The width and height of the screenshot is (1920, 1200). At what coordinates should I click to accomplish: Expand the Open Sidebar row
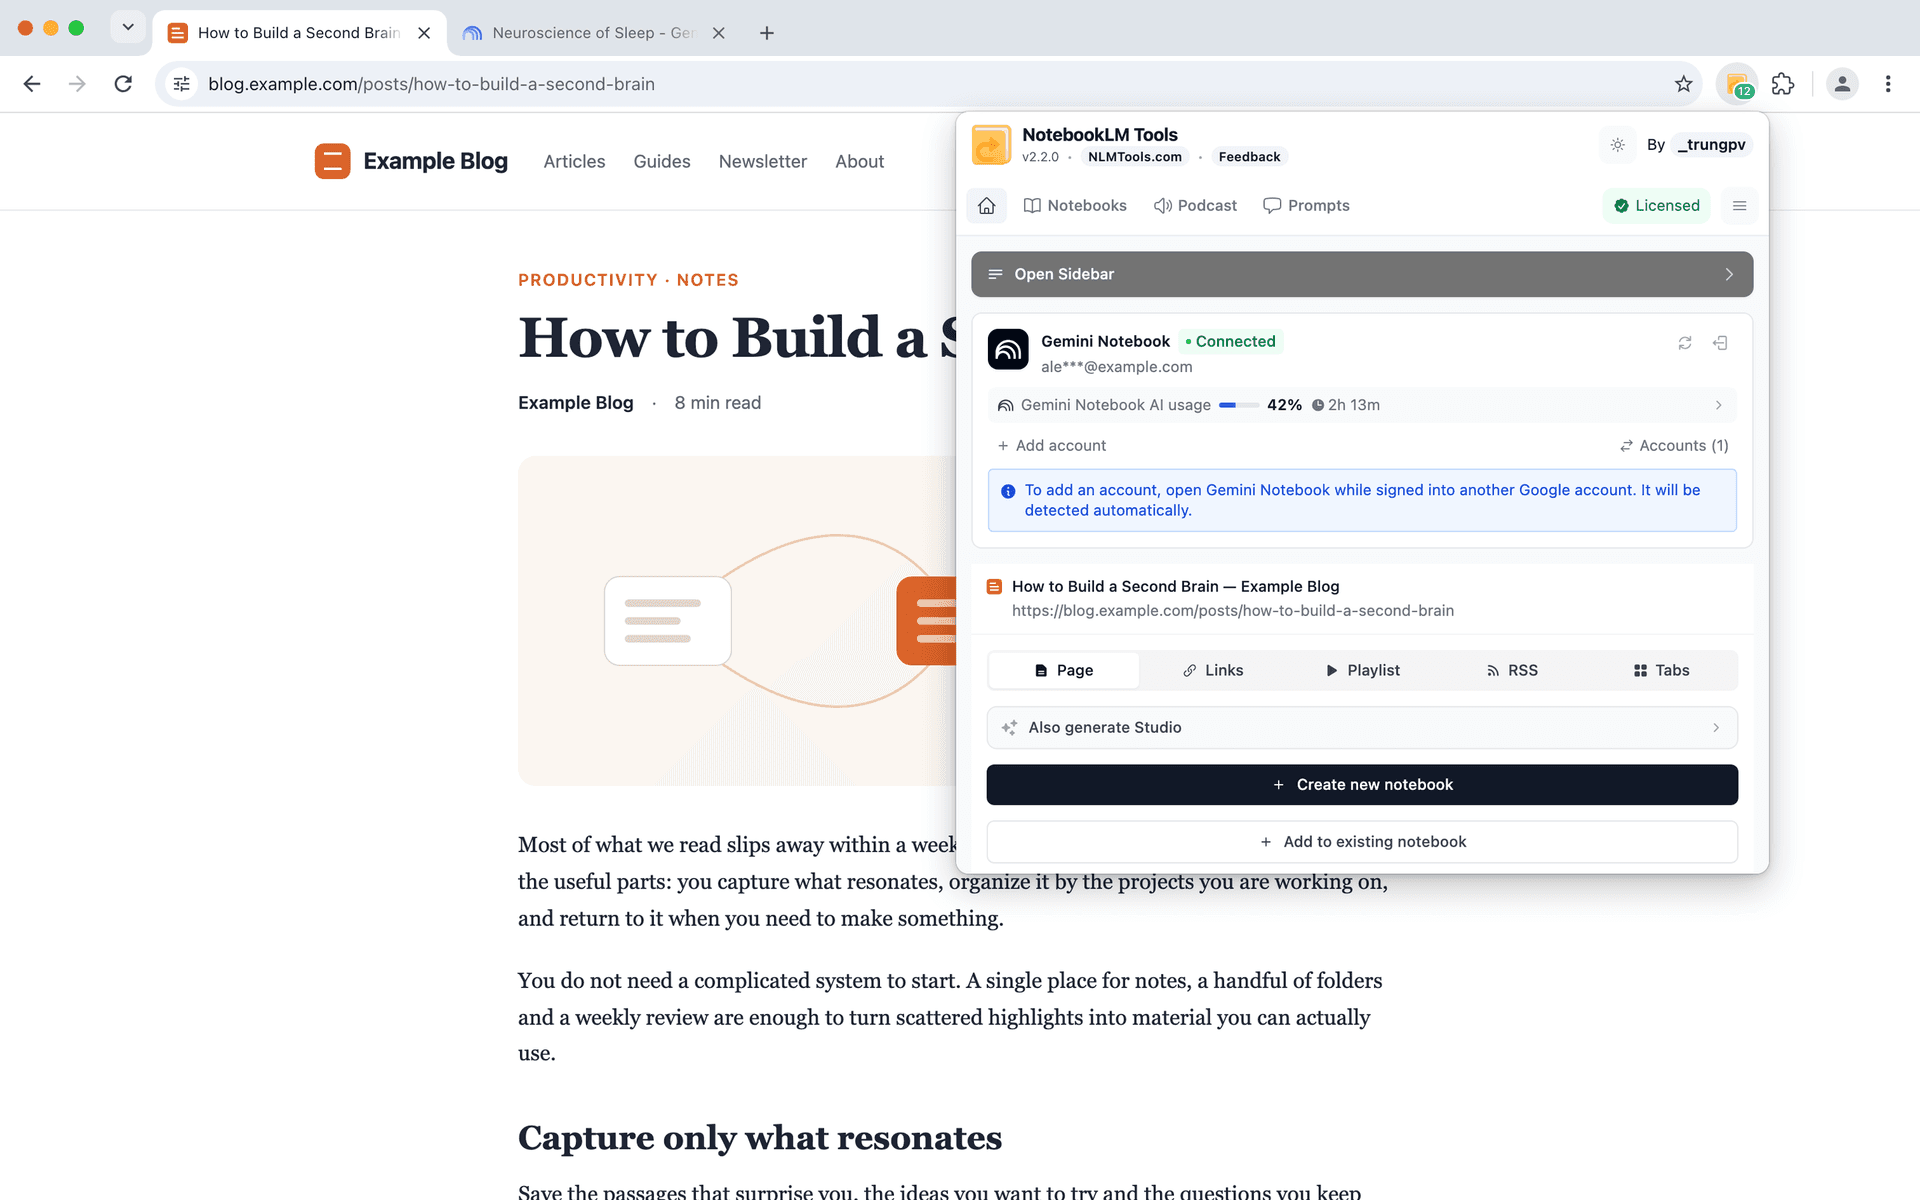1362,274
